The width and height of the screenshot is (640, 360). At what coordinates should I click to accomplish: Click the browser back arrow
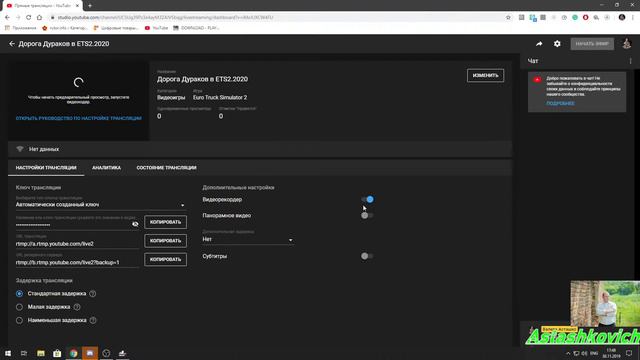click(x=7, y=18)
